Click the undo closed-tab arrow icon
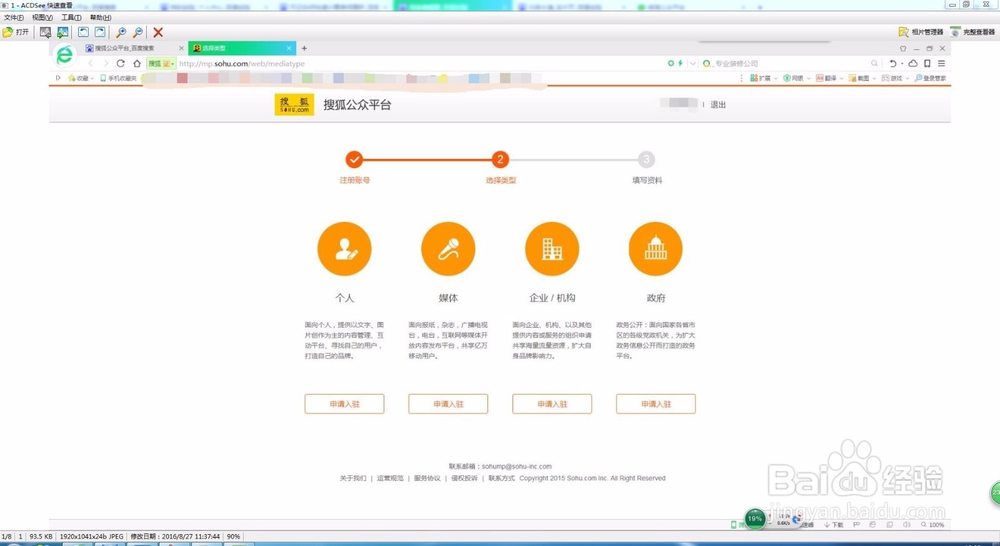The image size is (1000, 546). click(x=893, y=63)
